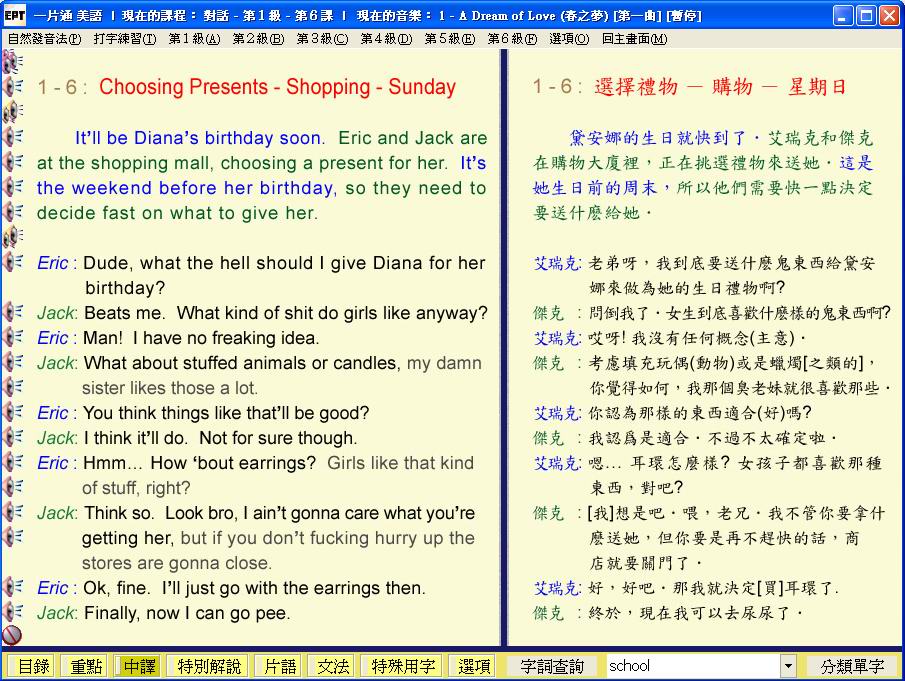Viewport: 905px width, 681px height.
Task: Toggle the 中譯 Chinese translation button
Action: tap(139, 666)
